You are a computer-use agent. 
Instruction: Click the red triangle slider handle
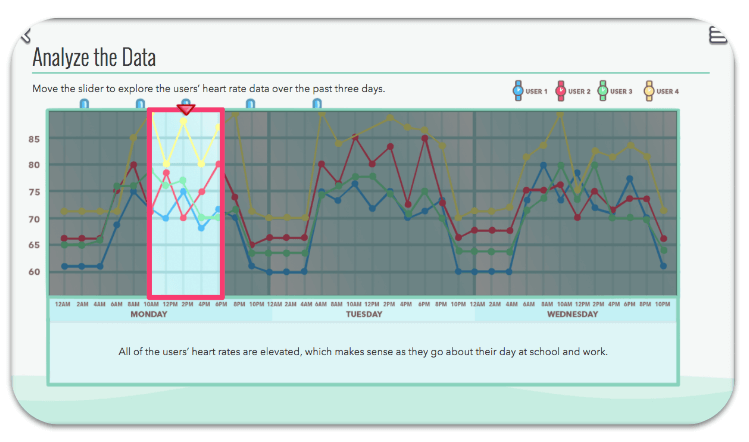tap(186, 108)
